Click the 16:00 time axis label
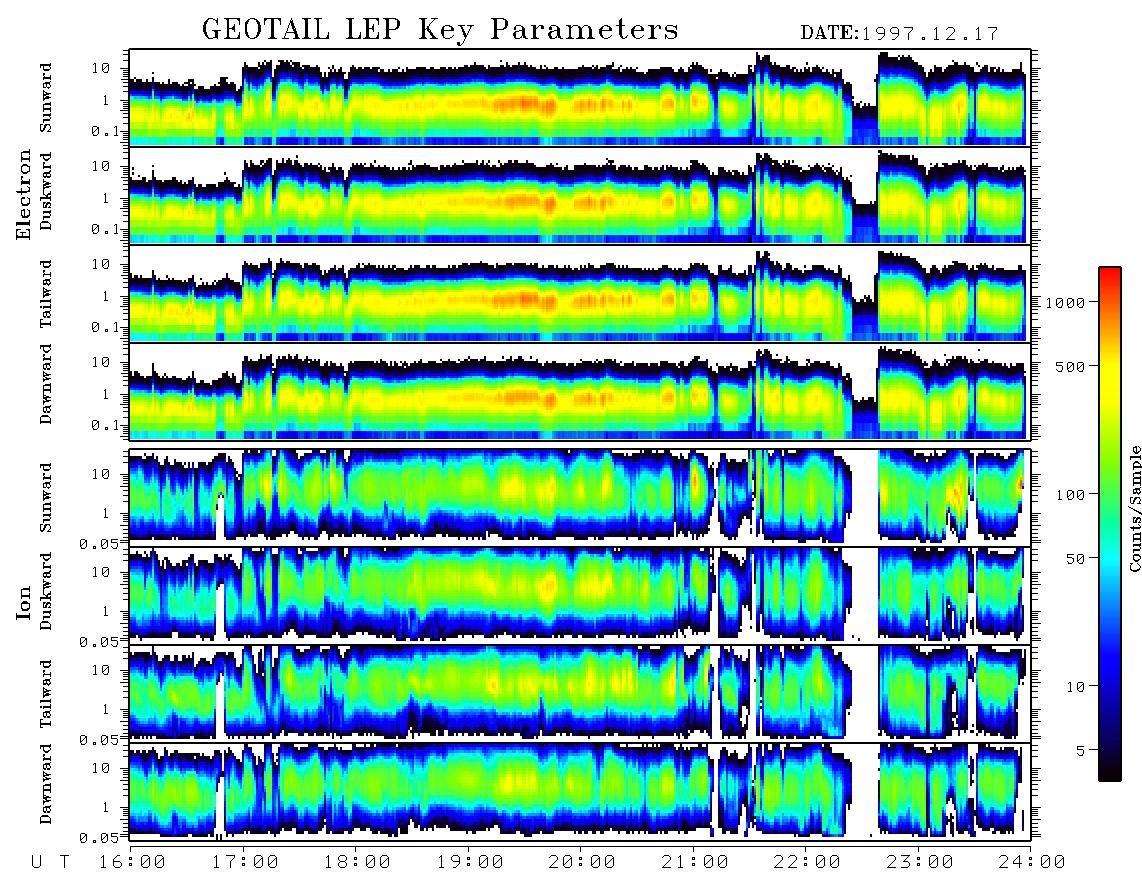This screenshot has height=880, width=1142. pos(132,862)
